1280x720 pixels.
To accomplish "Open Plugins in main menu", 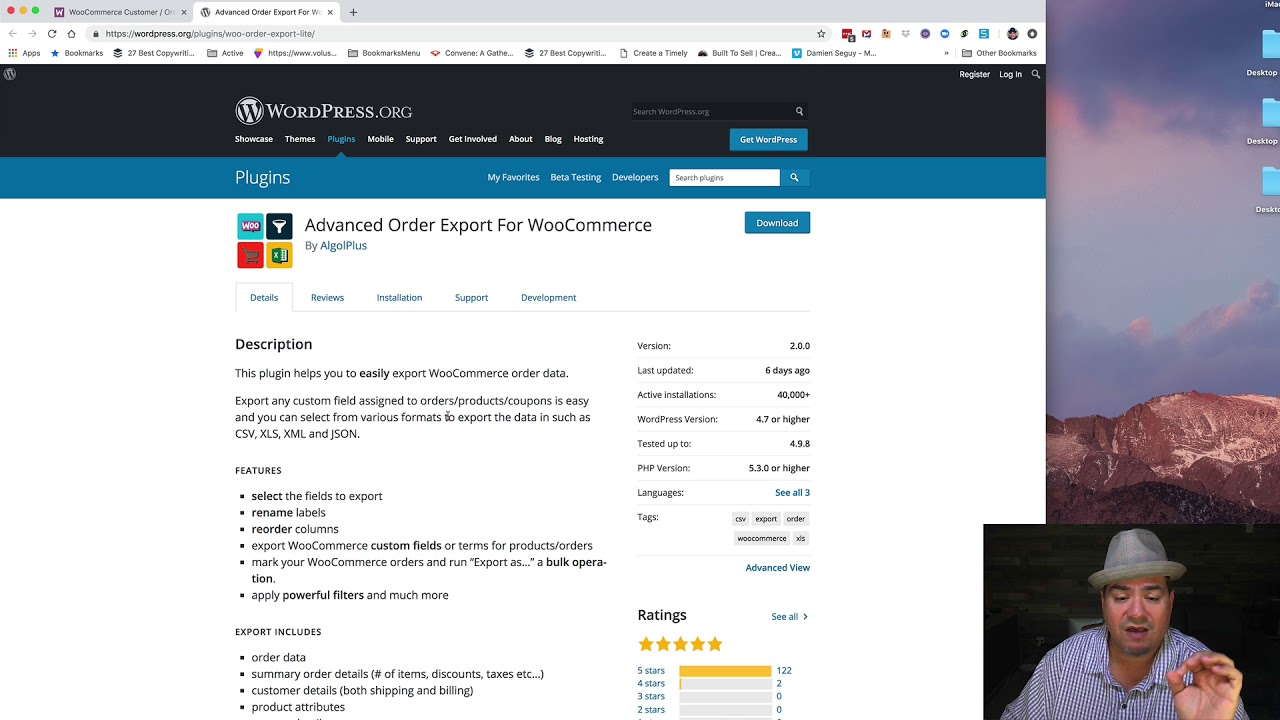I will click(341, 139).
